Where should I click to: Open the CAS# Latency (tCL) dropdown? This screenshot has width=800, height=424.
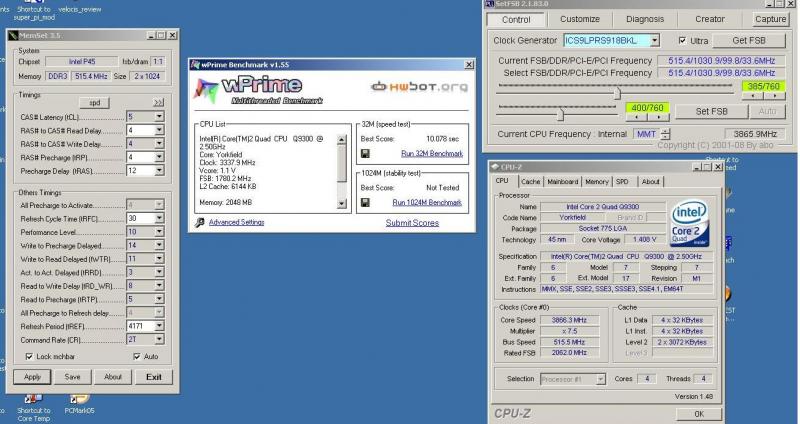click(x=159, y=117)
